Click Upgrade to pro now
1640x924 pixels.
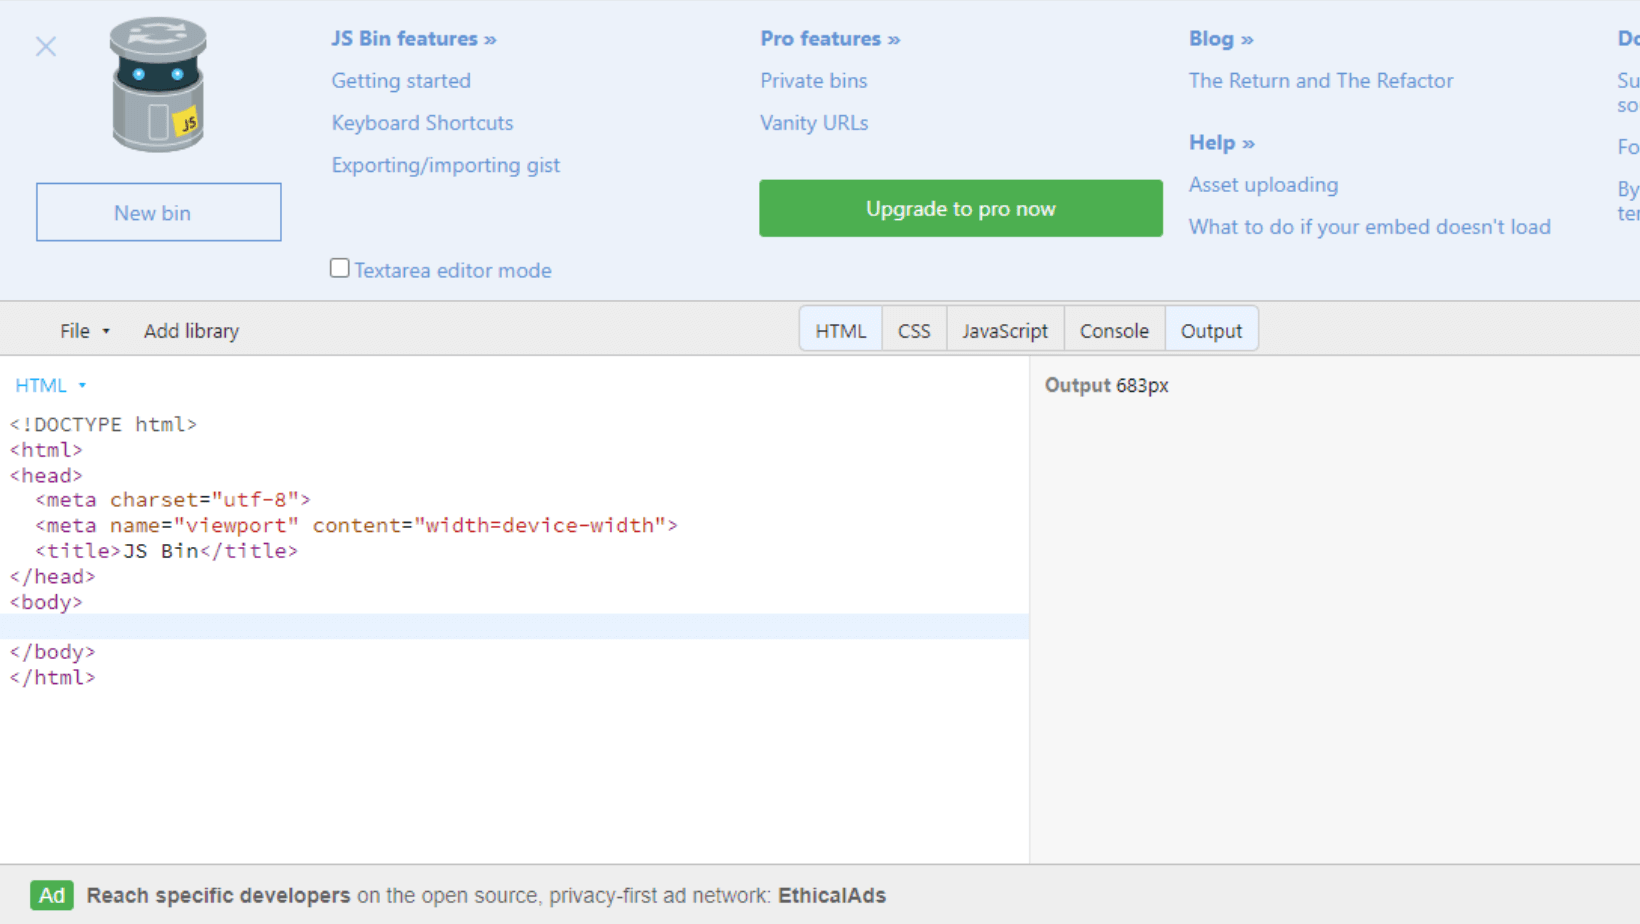pos(960,208)
